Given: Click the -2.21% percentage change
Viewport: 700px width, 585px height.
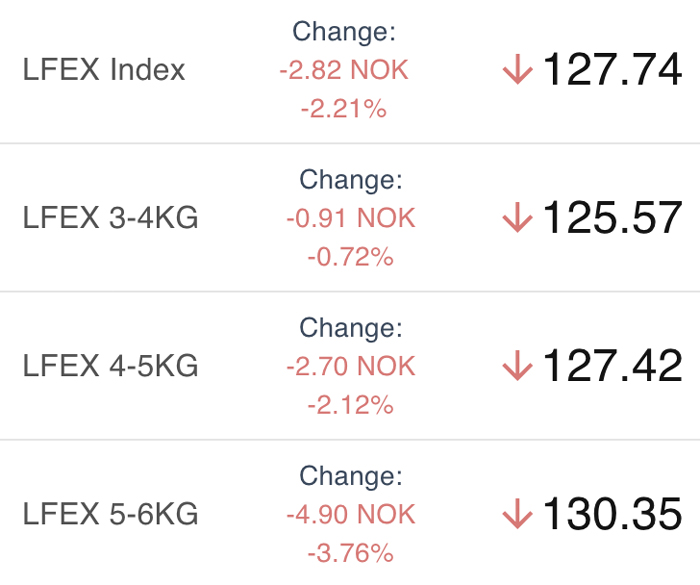Looking at the screenshot, I should [344, 109].
